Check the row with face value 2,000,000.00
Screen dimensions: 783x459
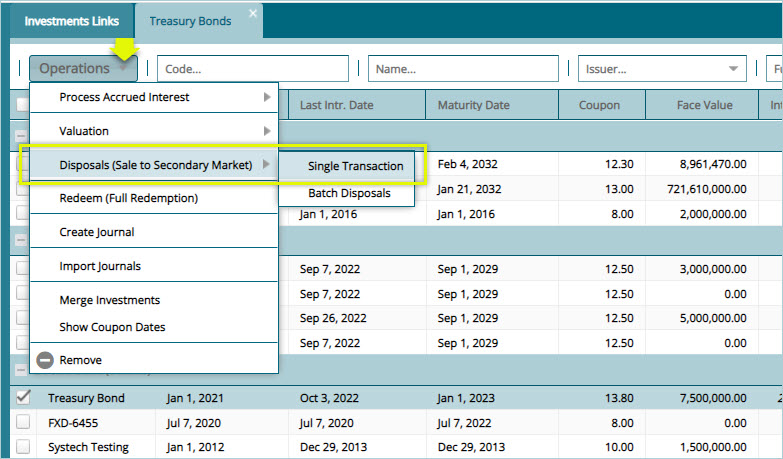(23, 213)
